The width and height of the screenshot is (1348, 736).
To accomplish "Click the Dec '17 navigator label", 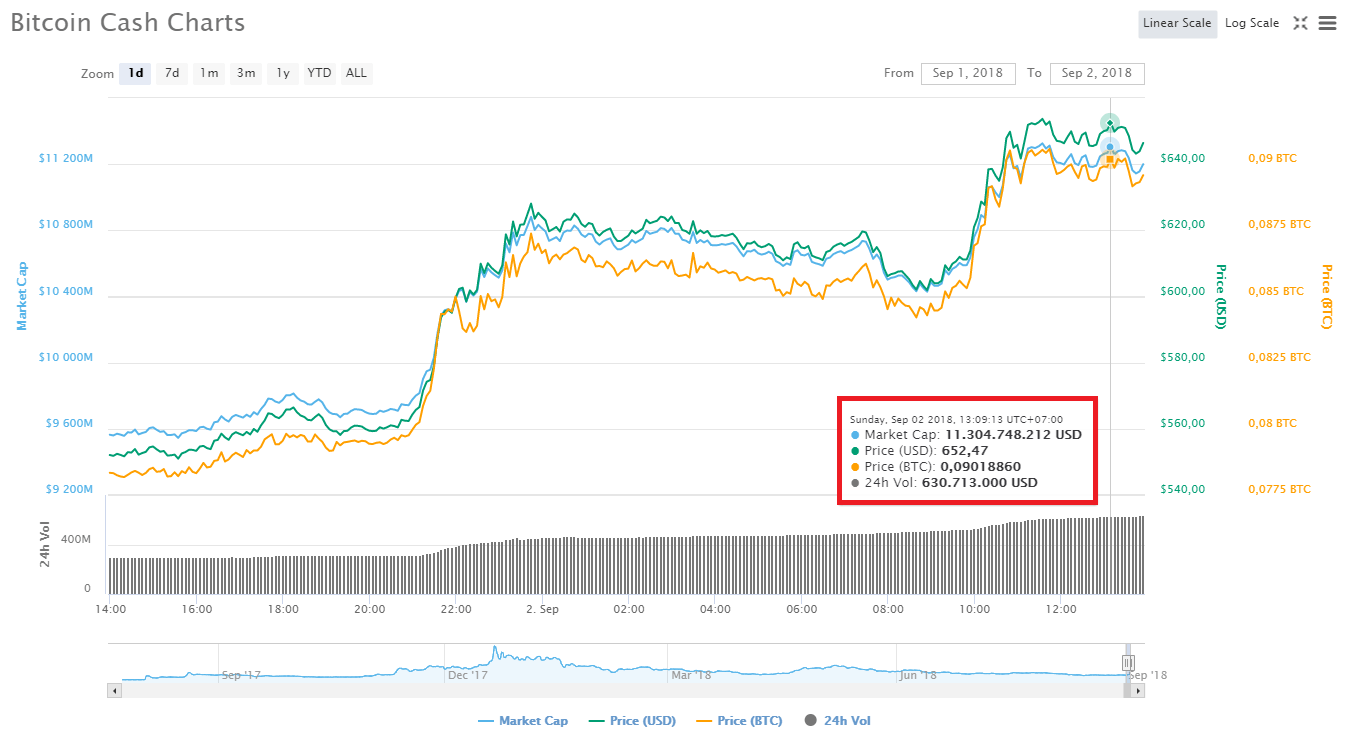I will click(x=468, y=675).
